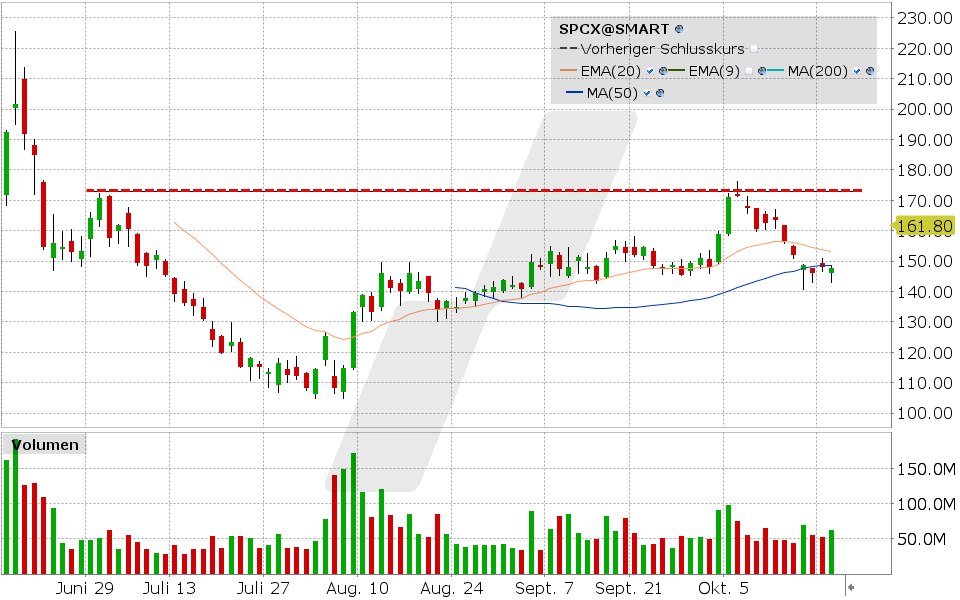This screenshot has width=960, height=600.
Task: Click the 150.0M volume axis label
Action: click(926, 470)
